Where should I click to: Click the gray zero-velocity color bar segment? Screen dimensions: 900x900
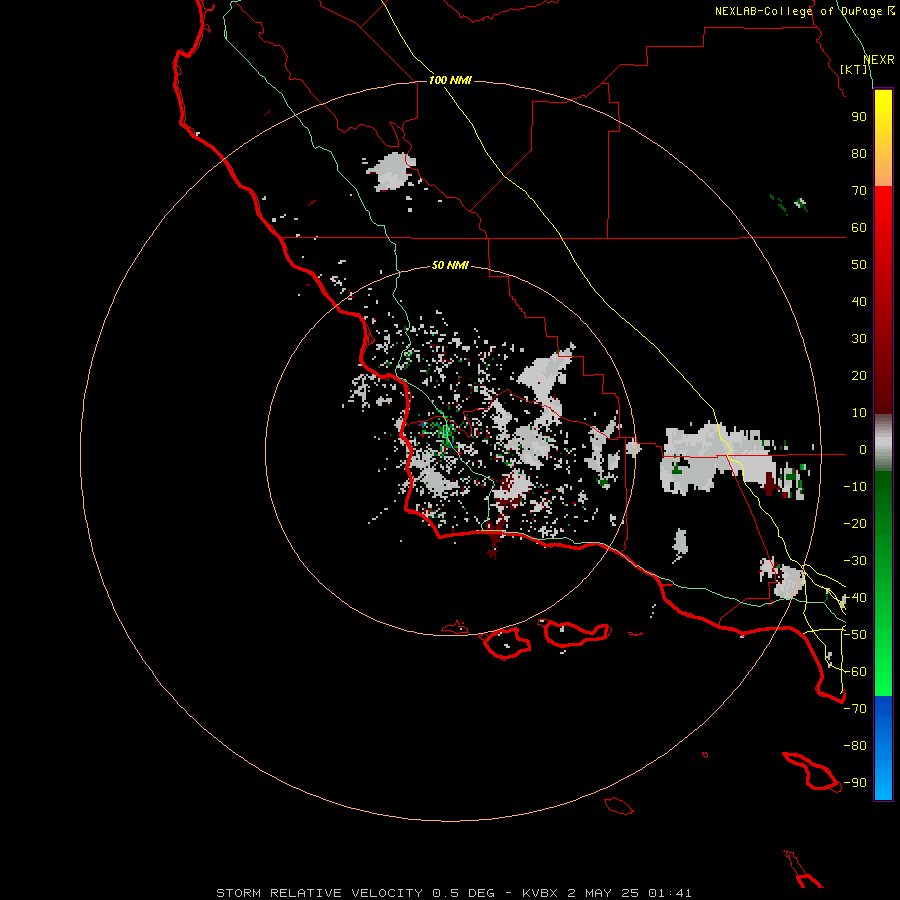click(x=883, y=442)
